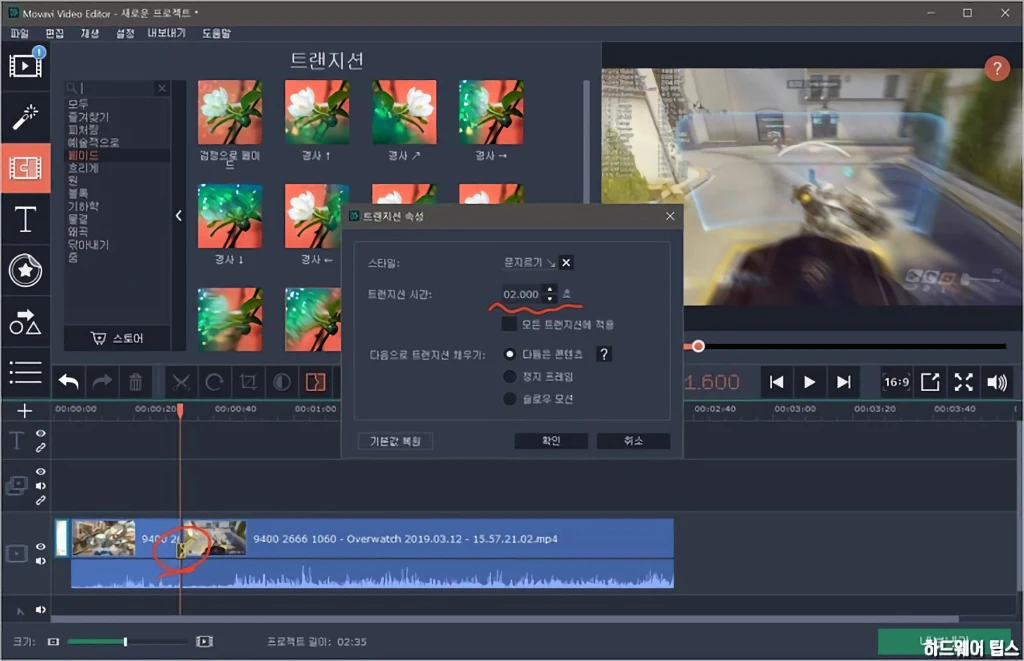Select the 페이드 transition category
1024x661 pixels.
click(83, 155)
